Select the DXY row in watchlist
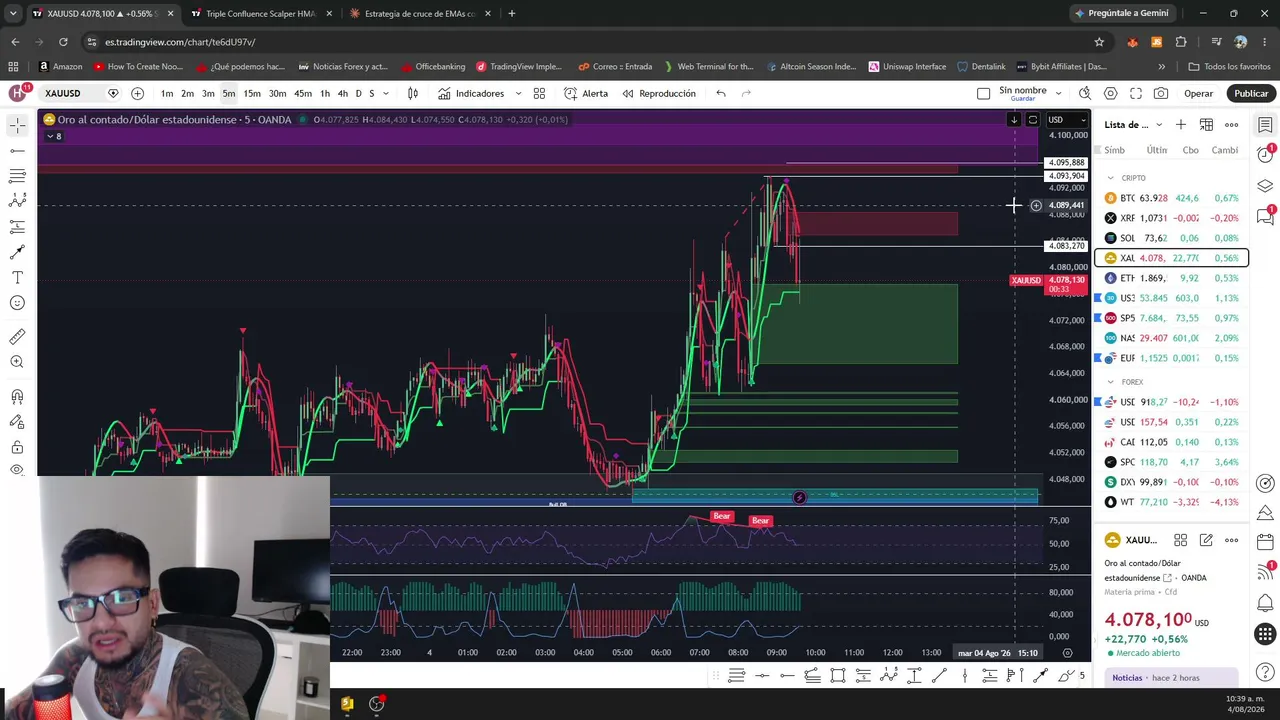The width and height of the screenshot is (1280, 720). [1171, 482]
